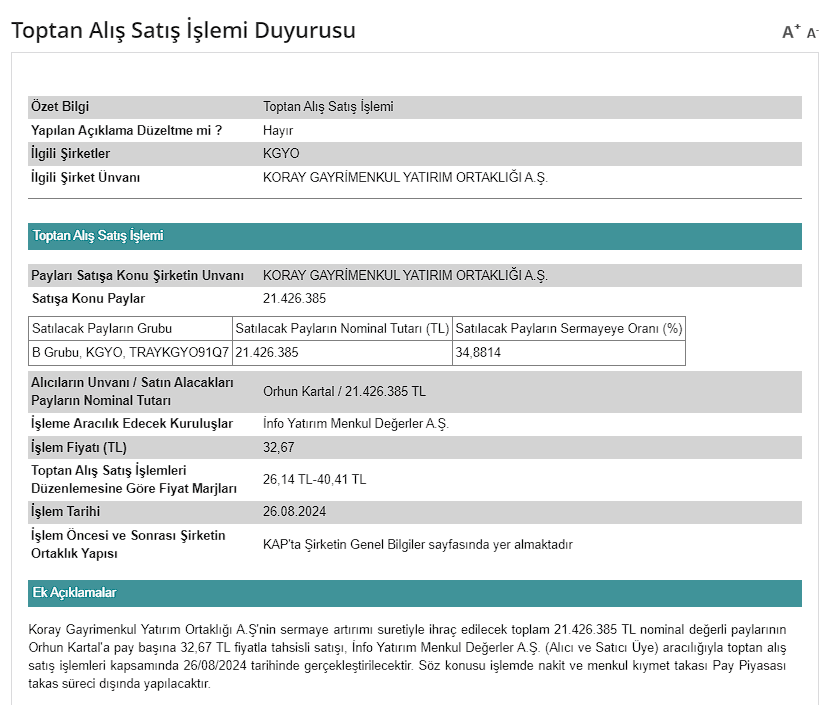826x705 pixels.
Task: Decrease font size with the A- icon
Action: (x=812, y=33)
